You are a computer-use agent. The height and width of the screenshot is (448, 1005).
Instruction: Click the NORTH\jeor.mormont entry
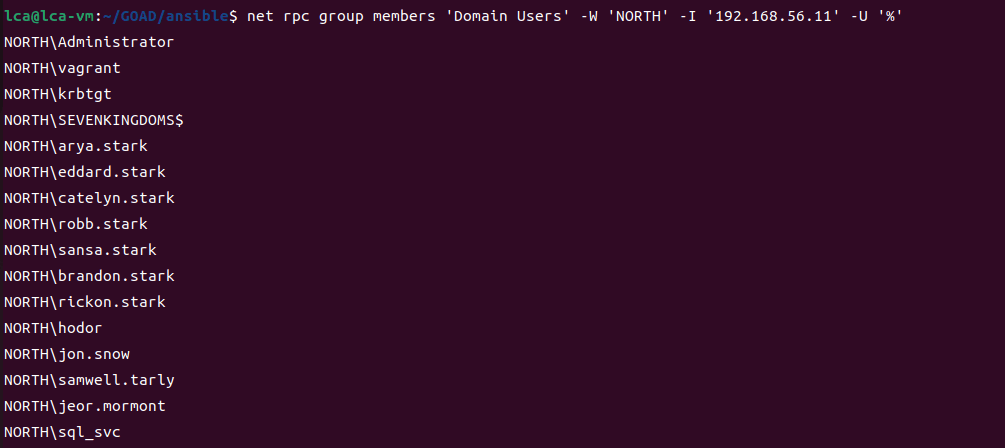(85, 406)
